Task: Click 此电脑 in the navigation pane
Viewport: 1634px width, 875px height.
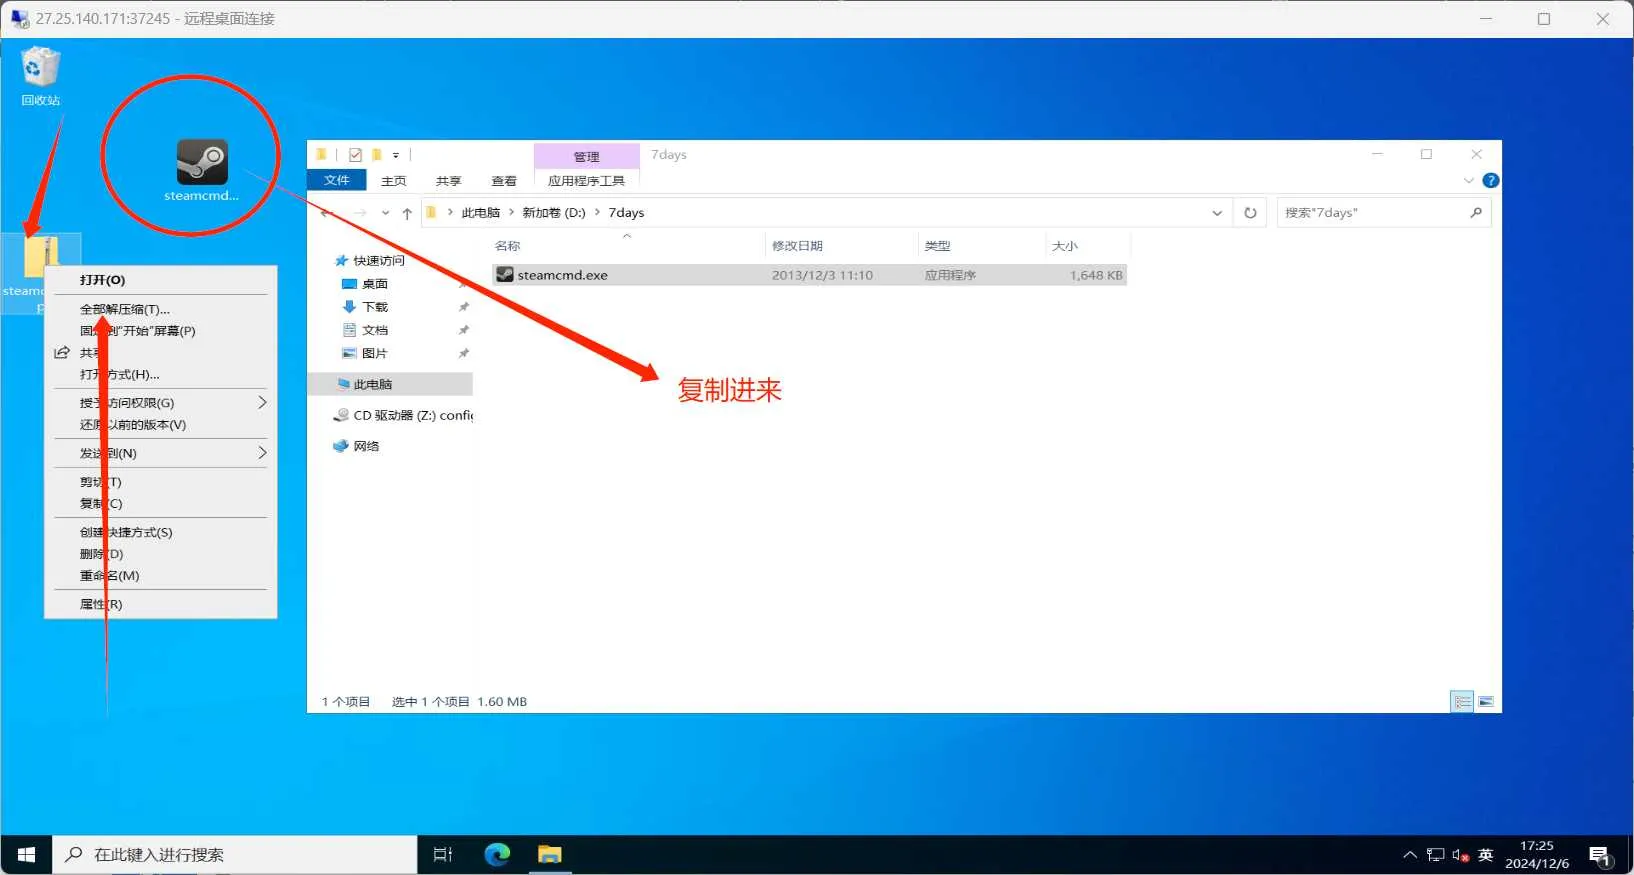Action: (372, 384)
